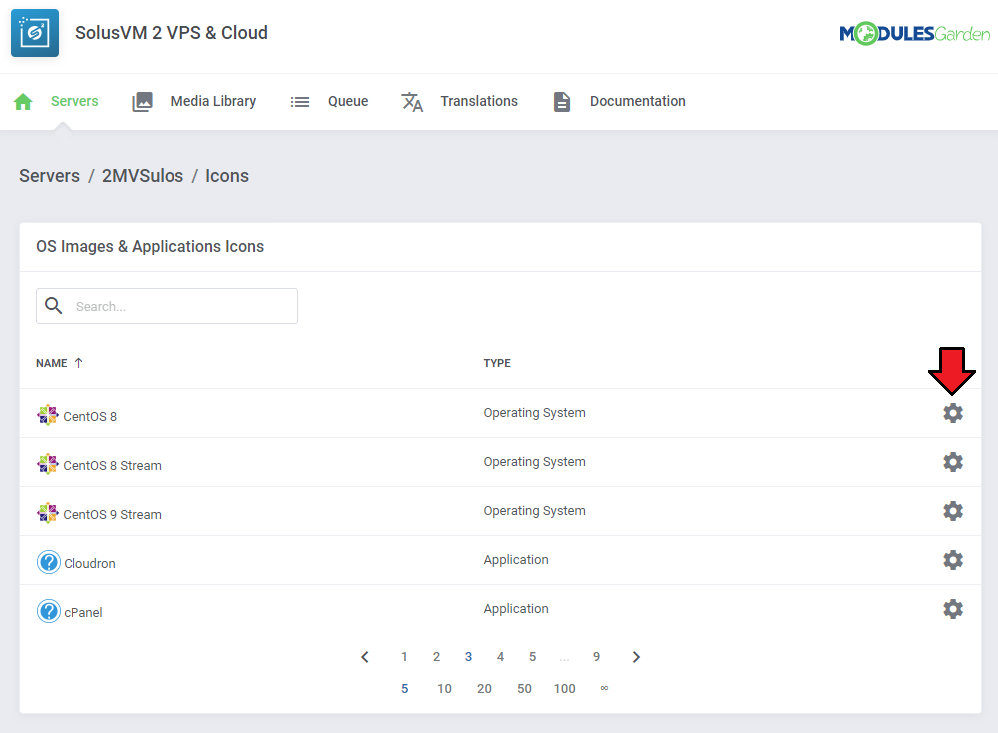This screenshot has width=998, height=733.
Task: Click Application type for cPanel
Action: [x=516, y=608]
